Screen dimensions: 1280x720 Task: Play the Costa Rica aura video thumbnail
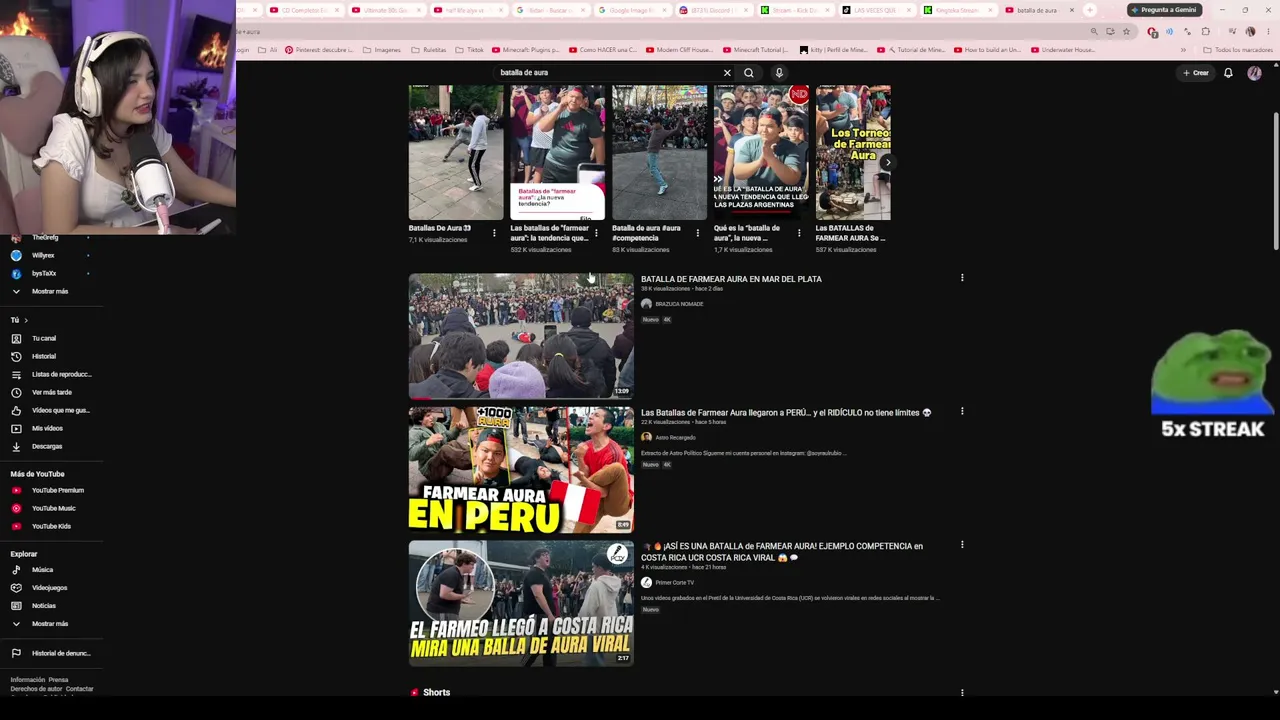coord(521,603)
